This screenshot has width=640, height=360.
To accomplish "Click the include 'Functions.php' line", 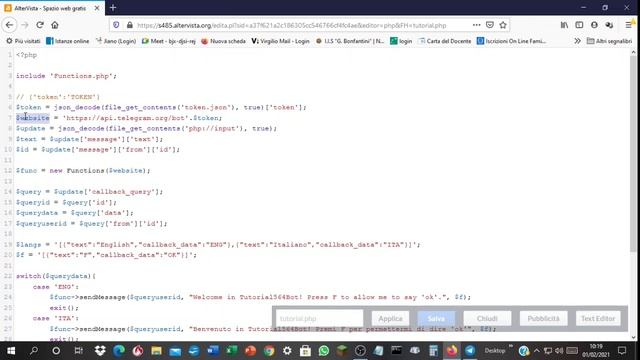I will click(66, 76).
